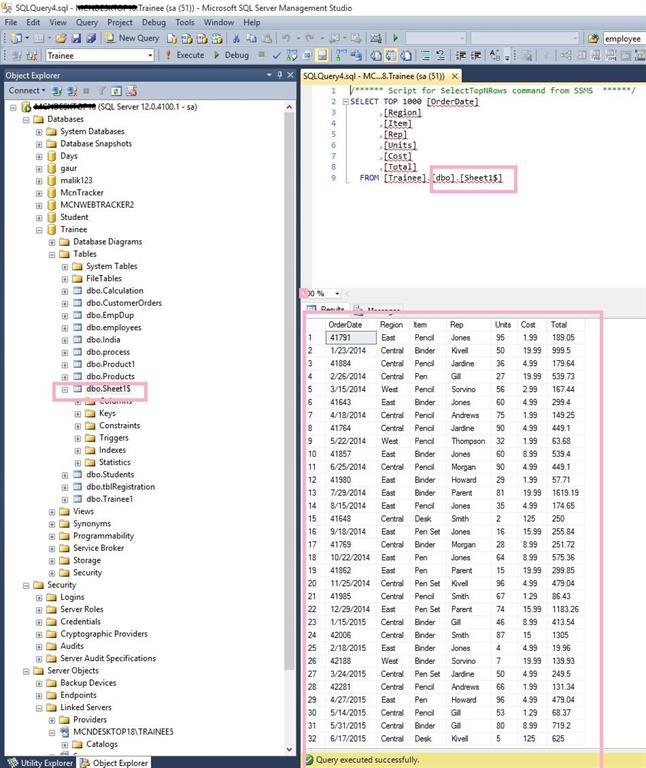
Task: Switch to Object Explorer tab at bottom
Action: click(114, 763)
